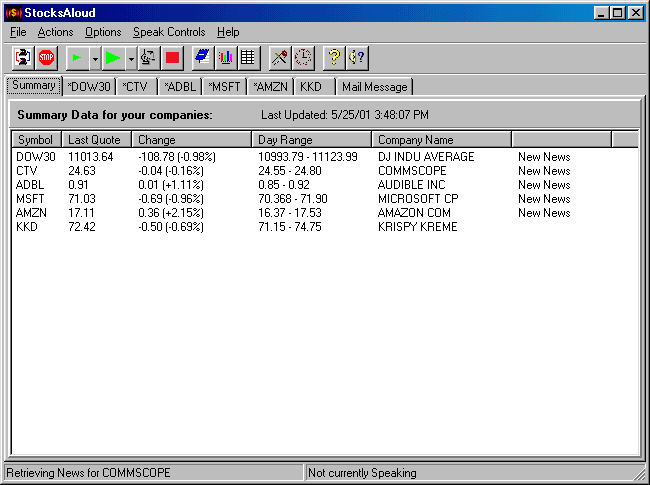Click the yellow question mark help icon
This screenshot has width=650, height=485.
click(x=334, y=57)
